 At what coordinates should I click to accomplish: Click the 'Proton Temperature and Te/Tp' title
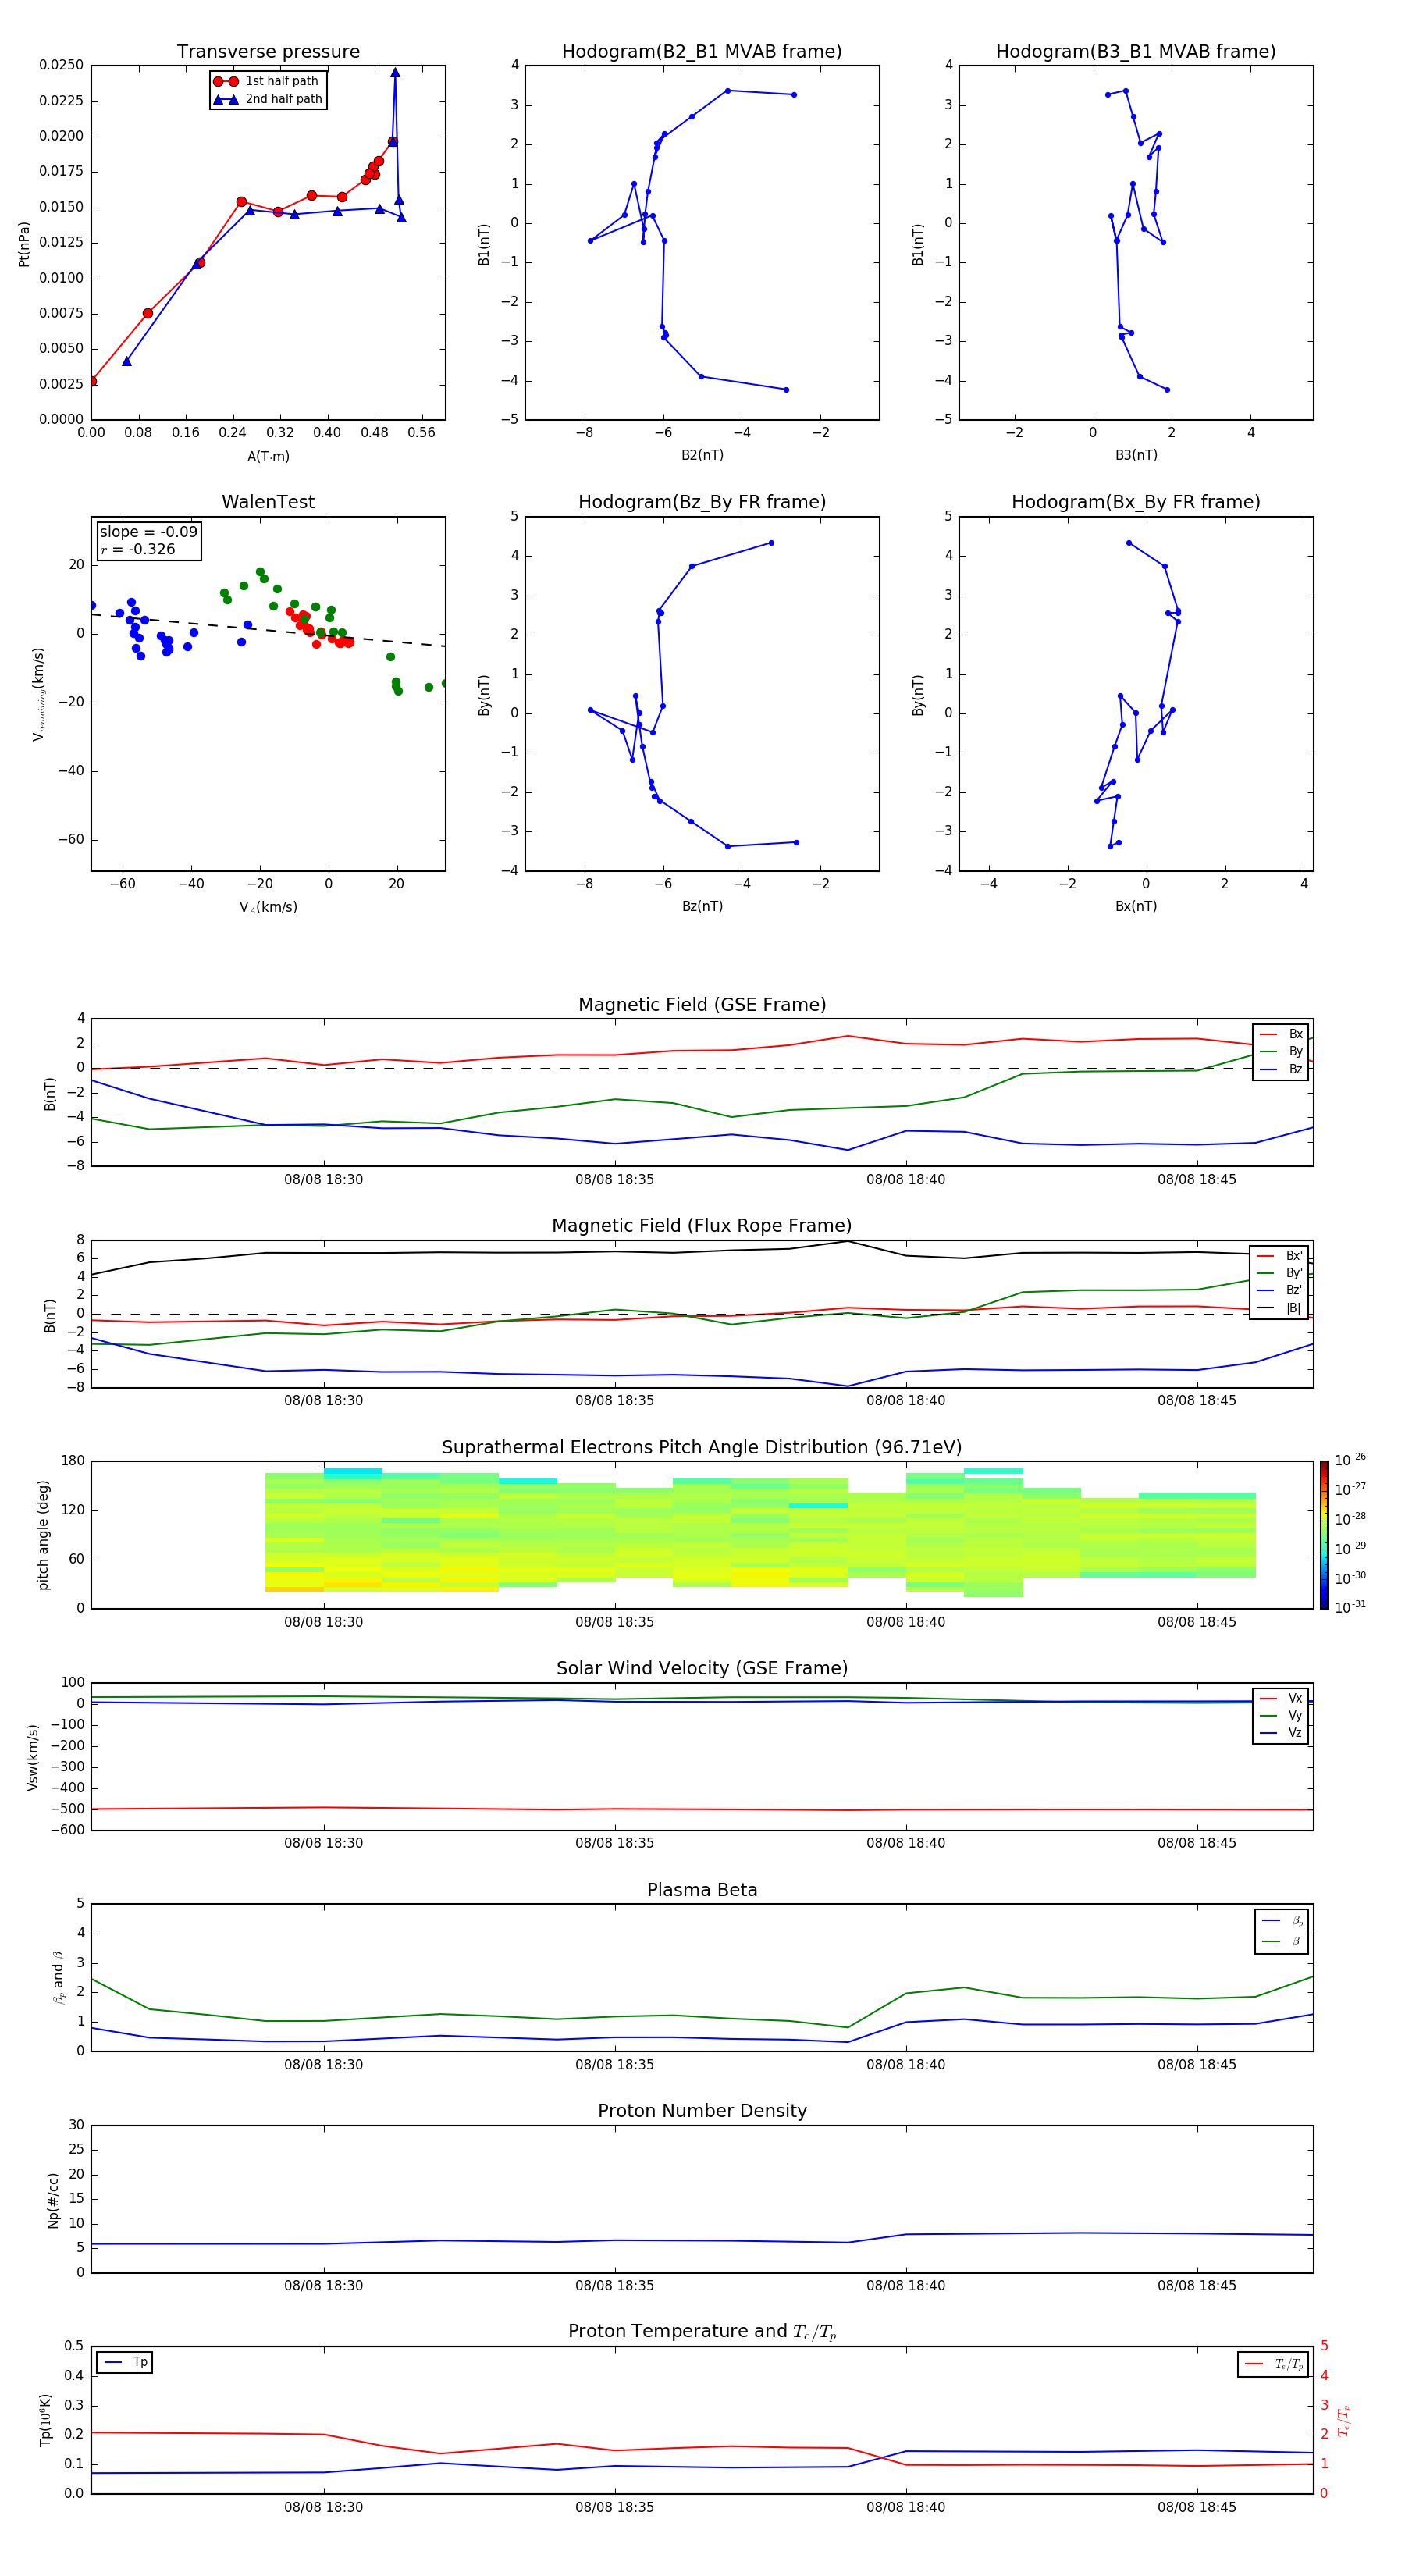click(x=702, y=2332)
